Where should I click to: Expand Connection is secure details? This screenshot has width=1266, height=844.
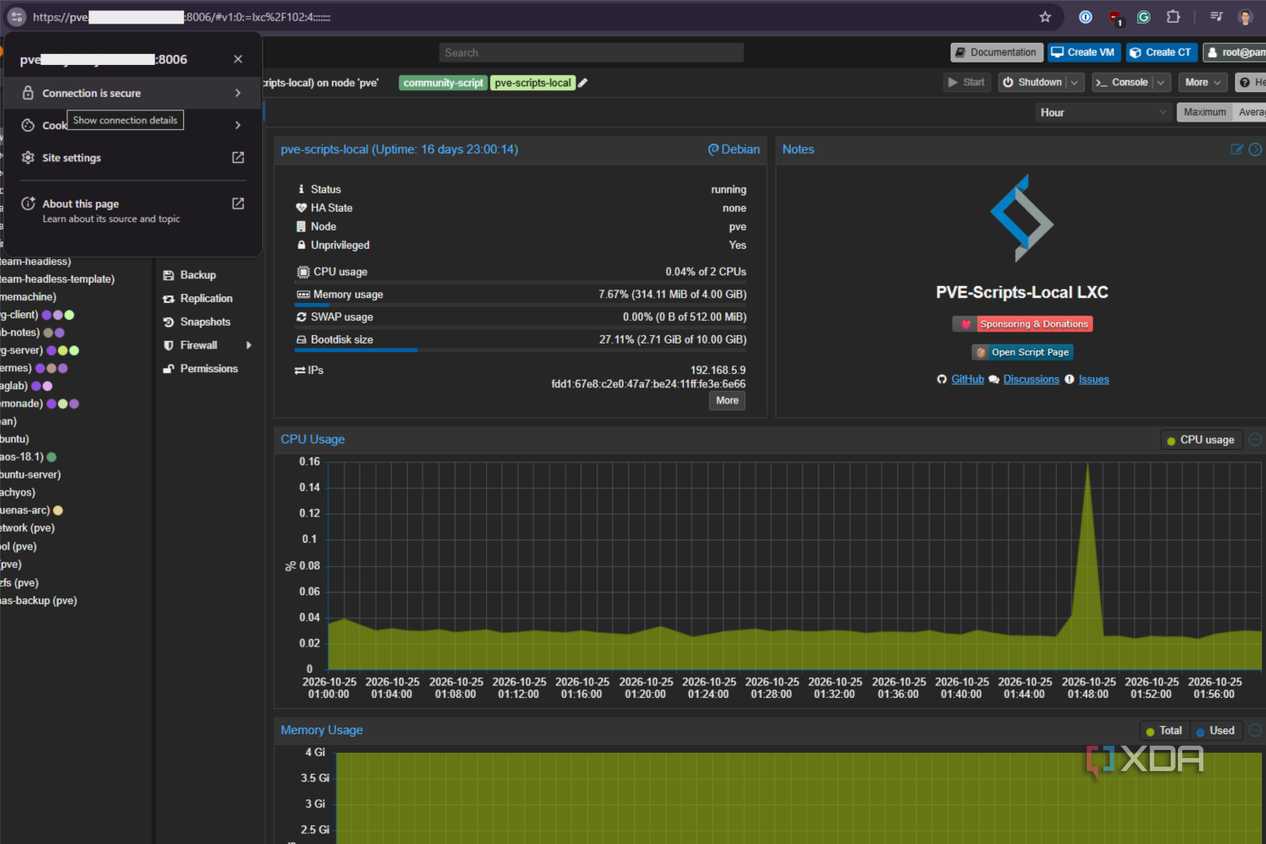click(x=133, y=93)
